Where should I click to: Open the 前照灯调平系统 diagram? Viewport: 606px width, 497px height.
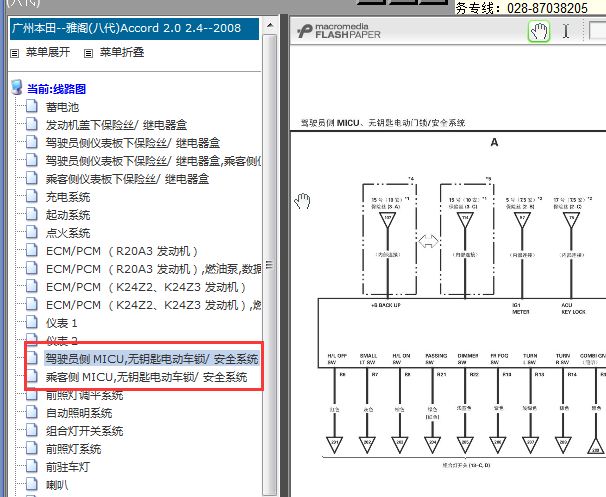click(84, 395)
